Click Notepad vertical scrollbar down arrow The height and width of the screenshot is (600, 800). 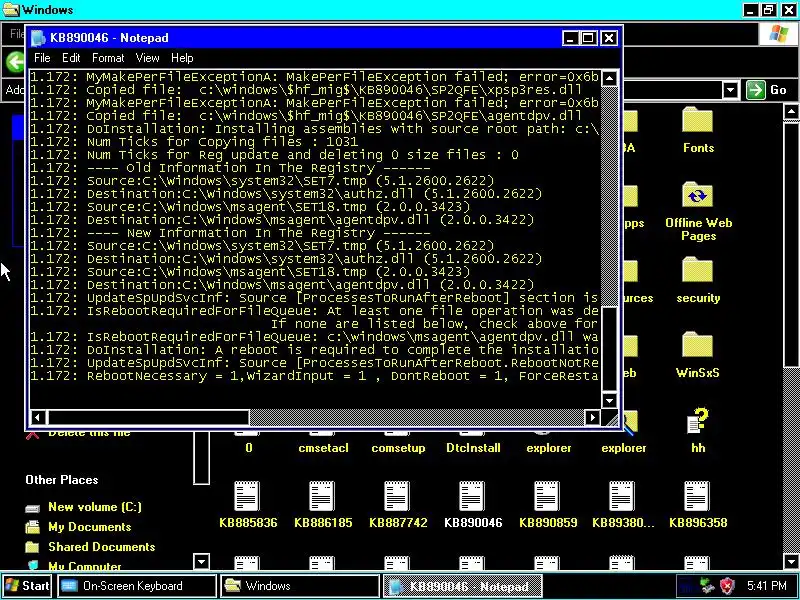[609, 401]
